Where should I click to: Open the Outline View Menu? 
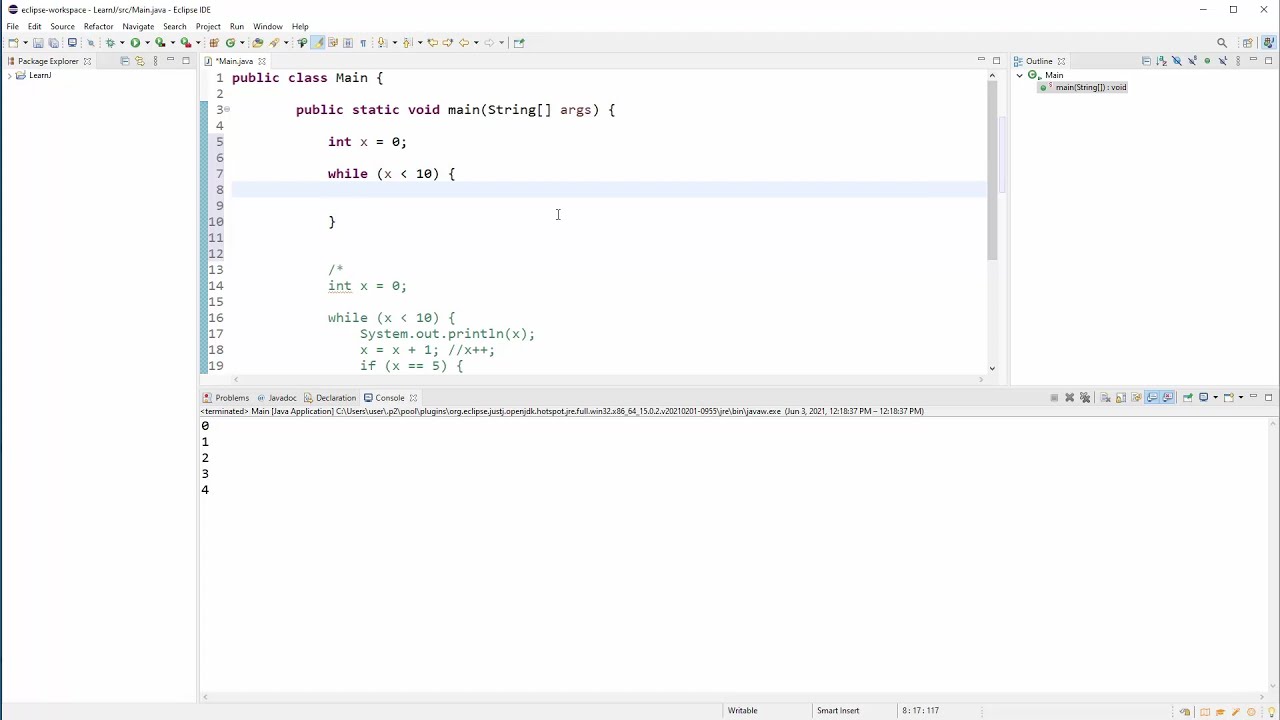coord(1238,61)
